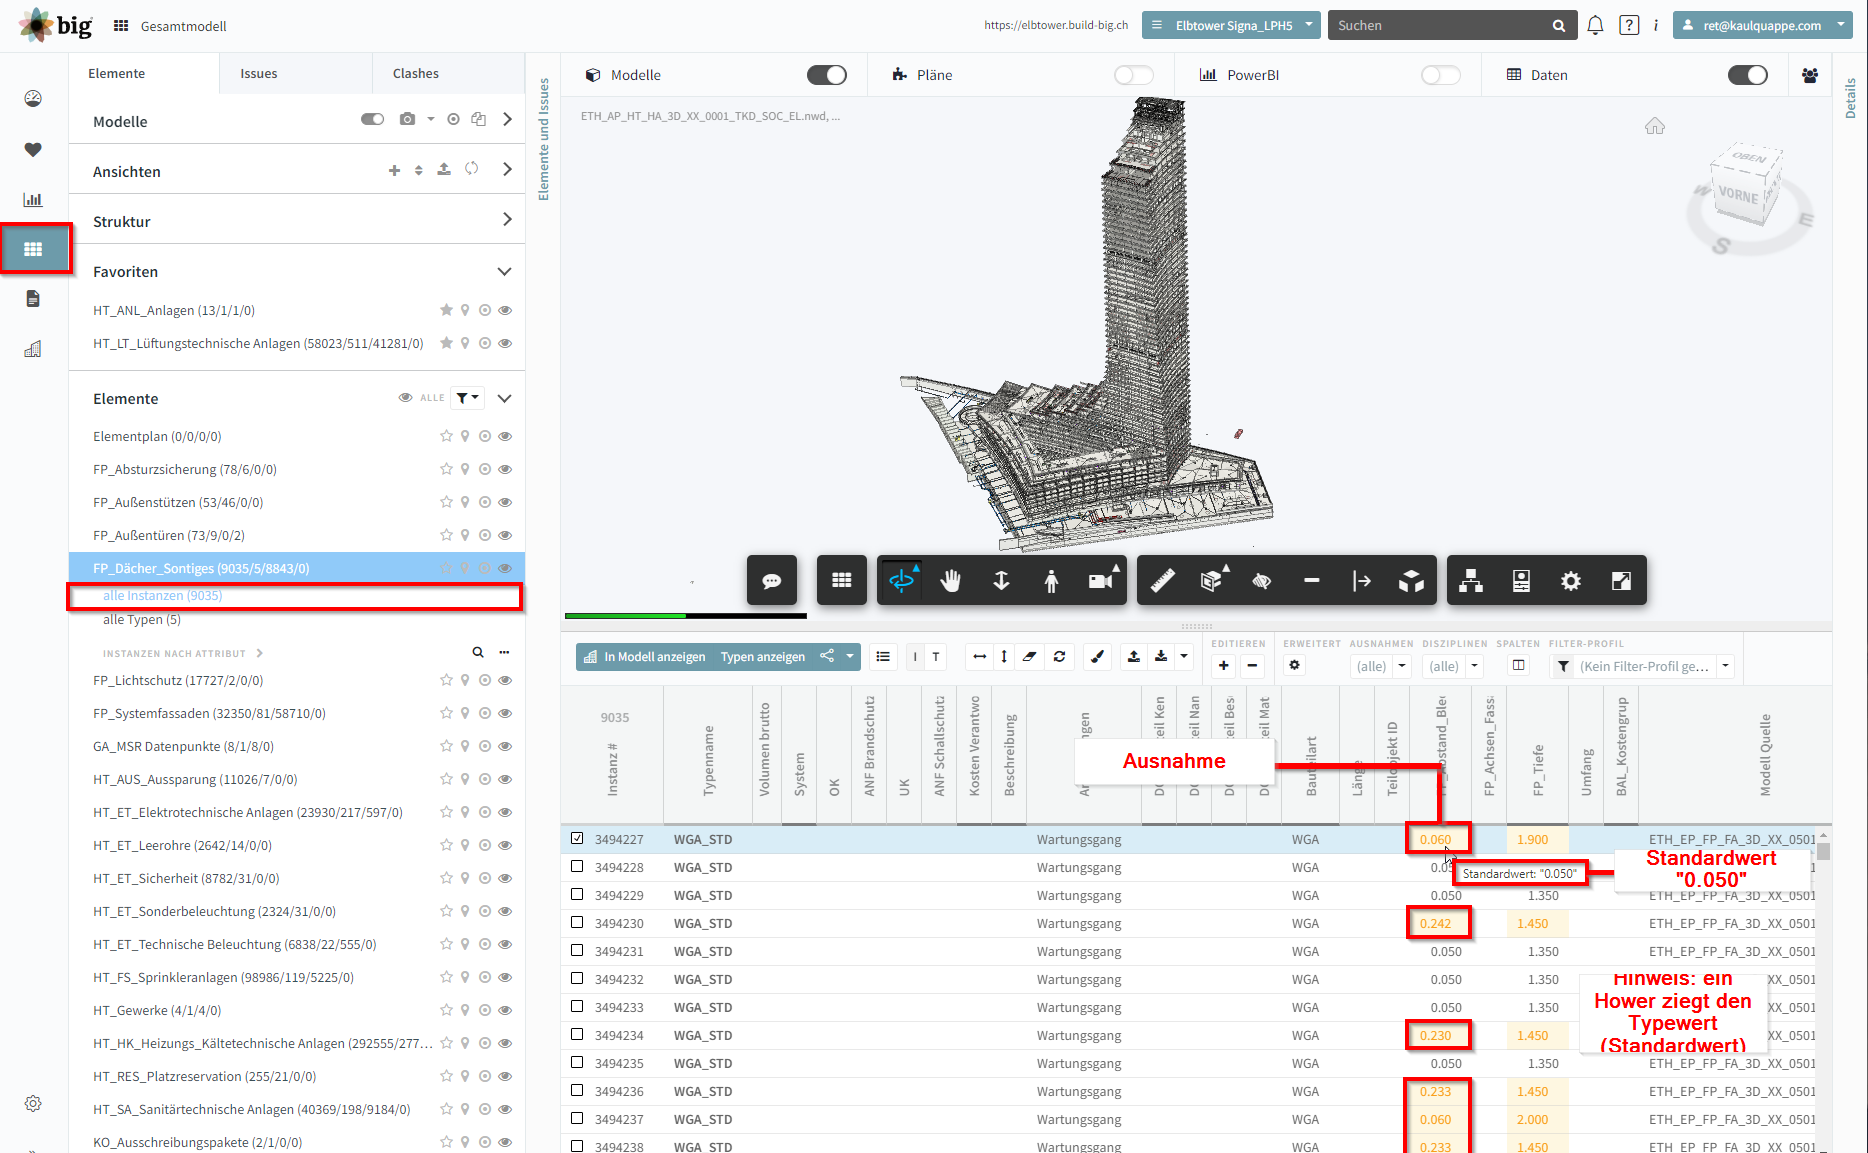Click the search magnifier in top bar
The height and width of the screenshot is (1153, 1868).
[1558, 26]
